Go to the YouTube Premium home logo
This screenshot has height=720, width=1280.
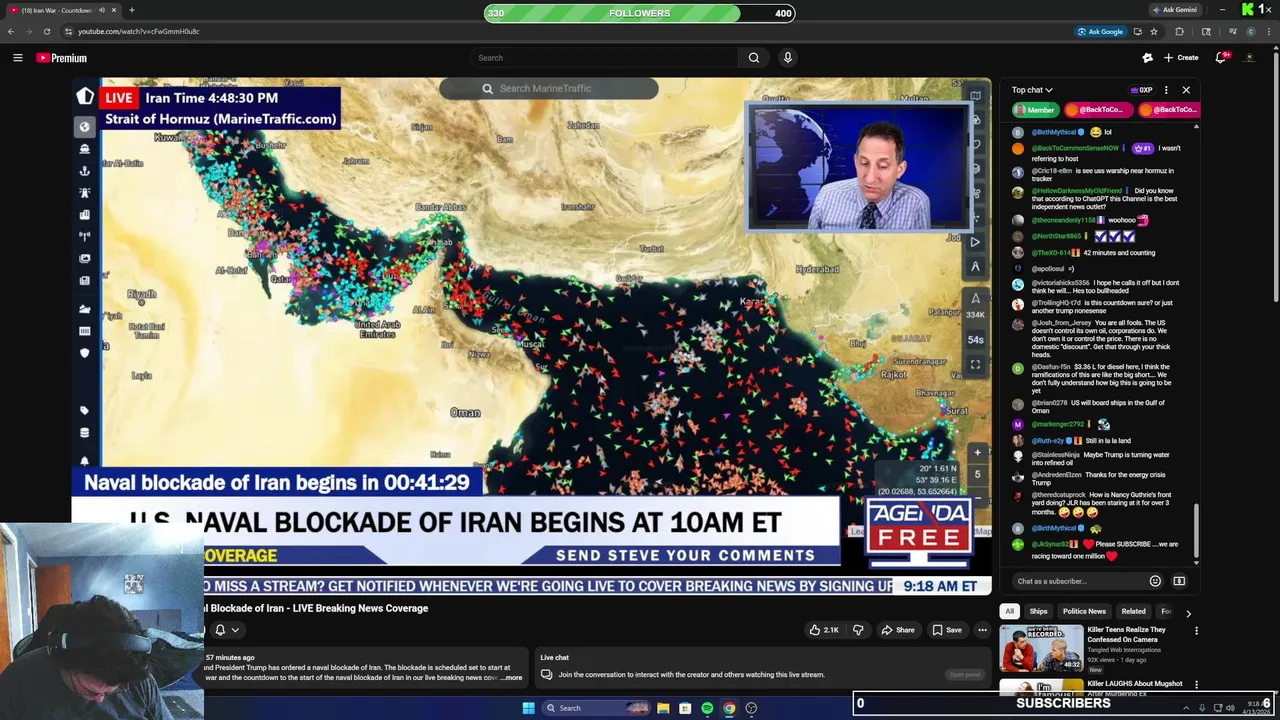[62, 58]
